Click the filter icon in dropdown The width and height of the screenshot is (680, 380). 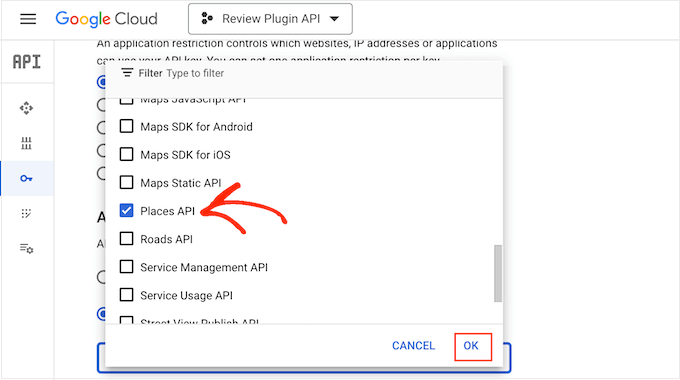click(127, 73)
